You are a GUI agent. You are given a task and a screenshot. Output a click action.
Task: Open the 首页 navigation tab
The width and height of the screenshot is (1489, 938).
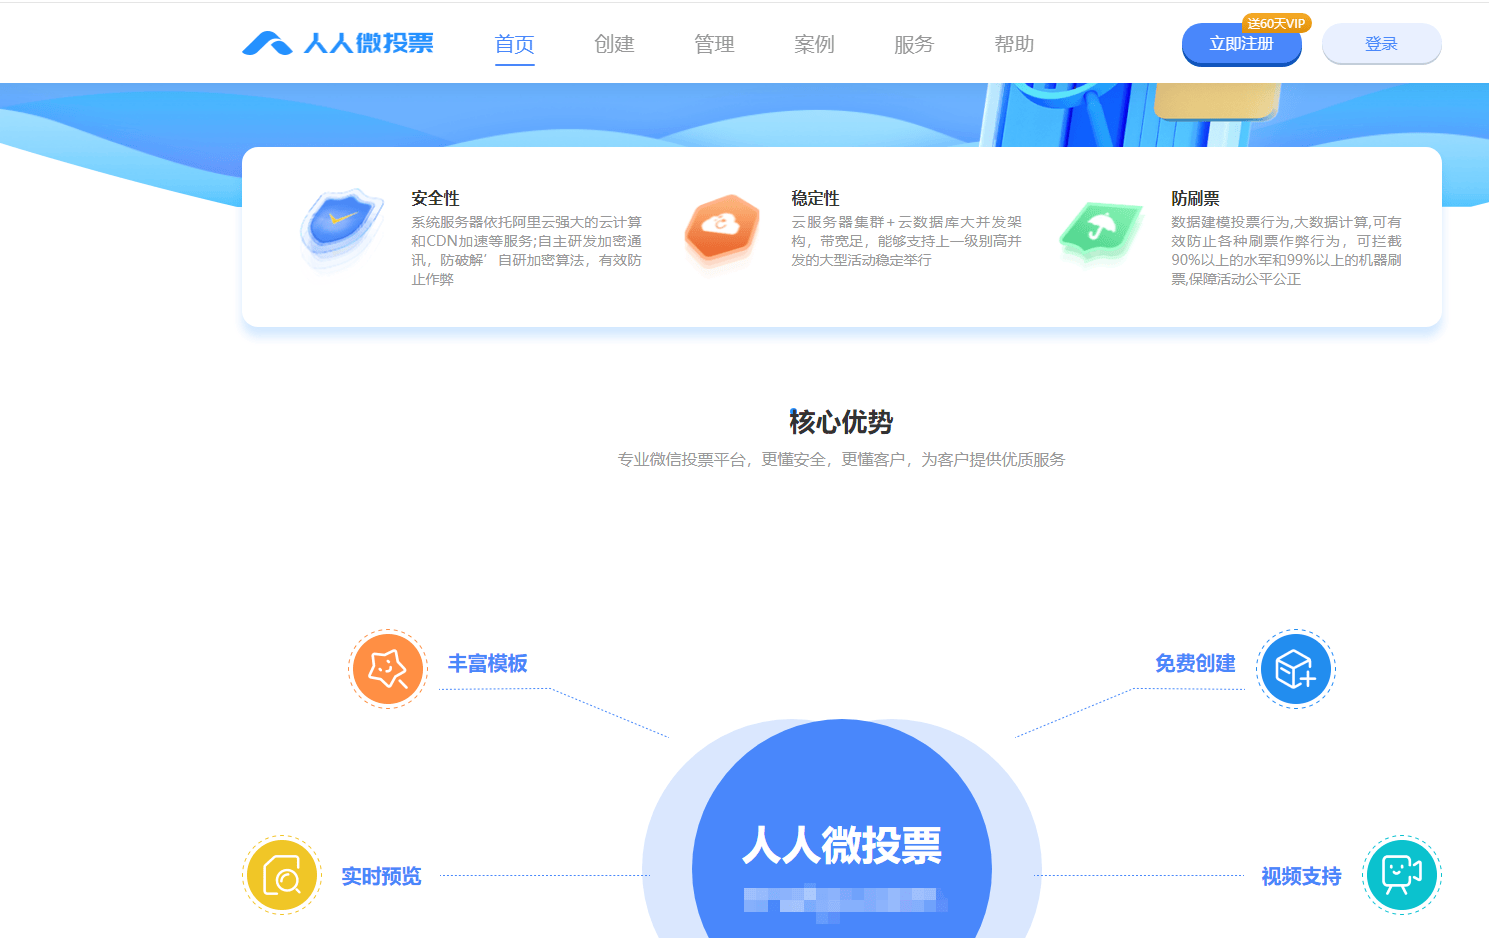click(x=515, y=44)
